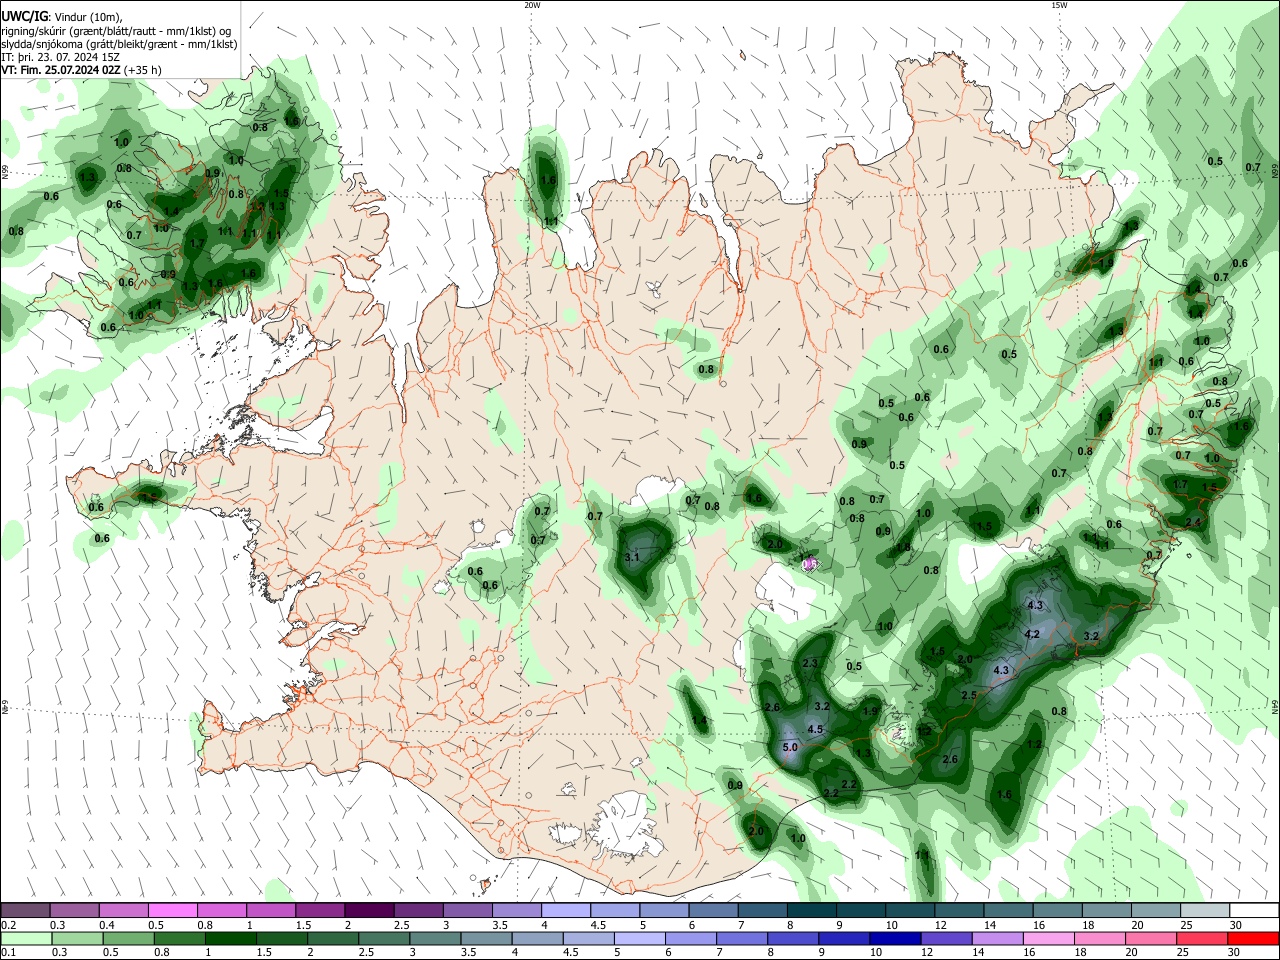Image resolution: width=1280 pixels, height=960 pixels.
Task: Click the '2.4' precipitation value near the east coast
Action: 1193,522
